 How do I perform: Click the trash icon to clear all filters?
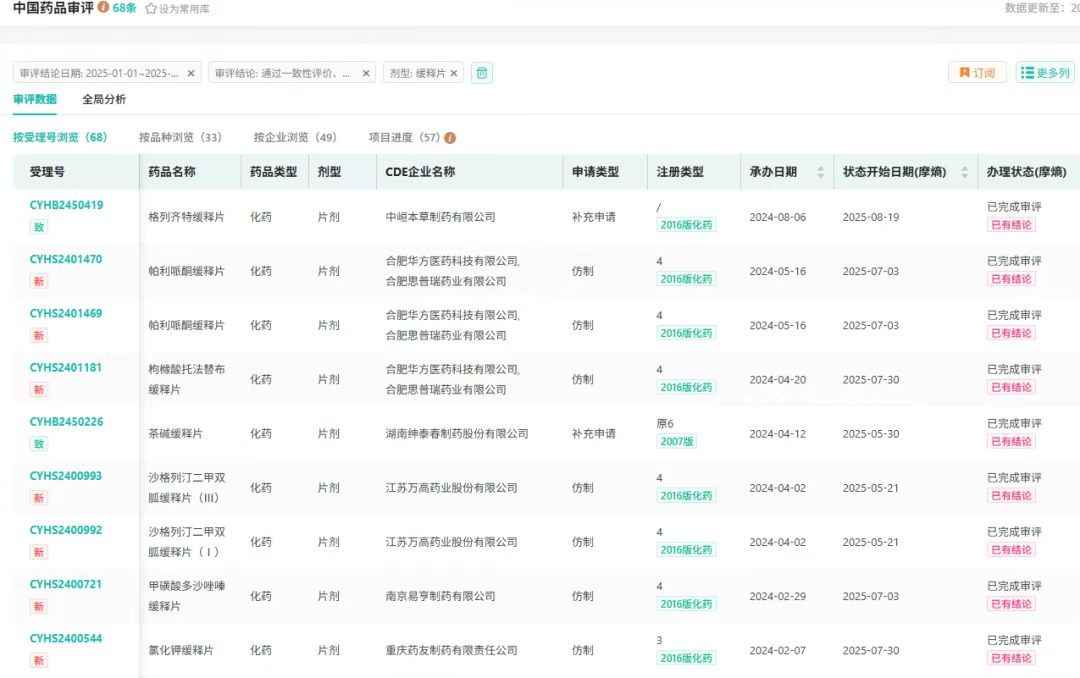click(x=482, y=73)
